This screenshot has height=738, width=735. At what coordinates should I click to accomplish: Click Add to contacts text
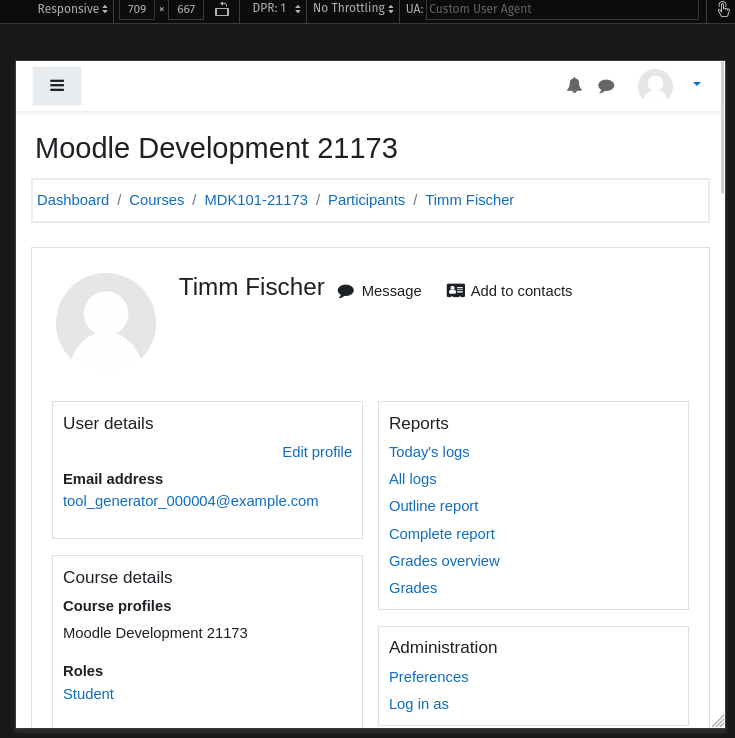pyautogui.click(x=521, y=291)
